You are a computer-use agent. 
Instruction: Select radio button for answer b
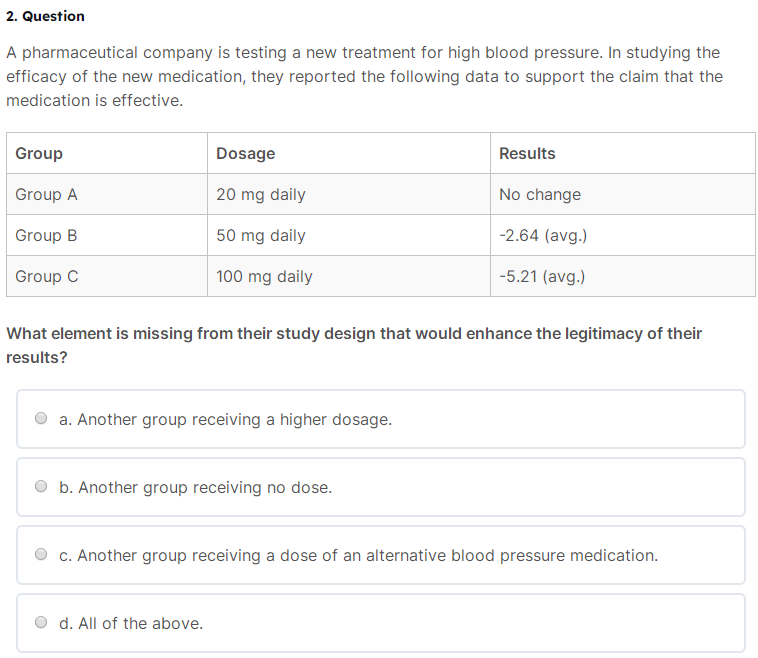coord(41,486)
